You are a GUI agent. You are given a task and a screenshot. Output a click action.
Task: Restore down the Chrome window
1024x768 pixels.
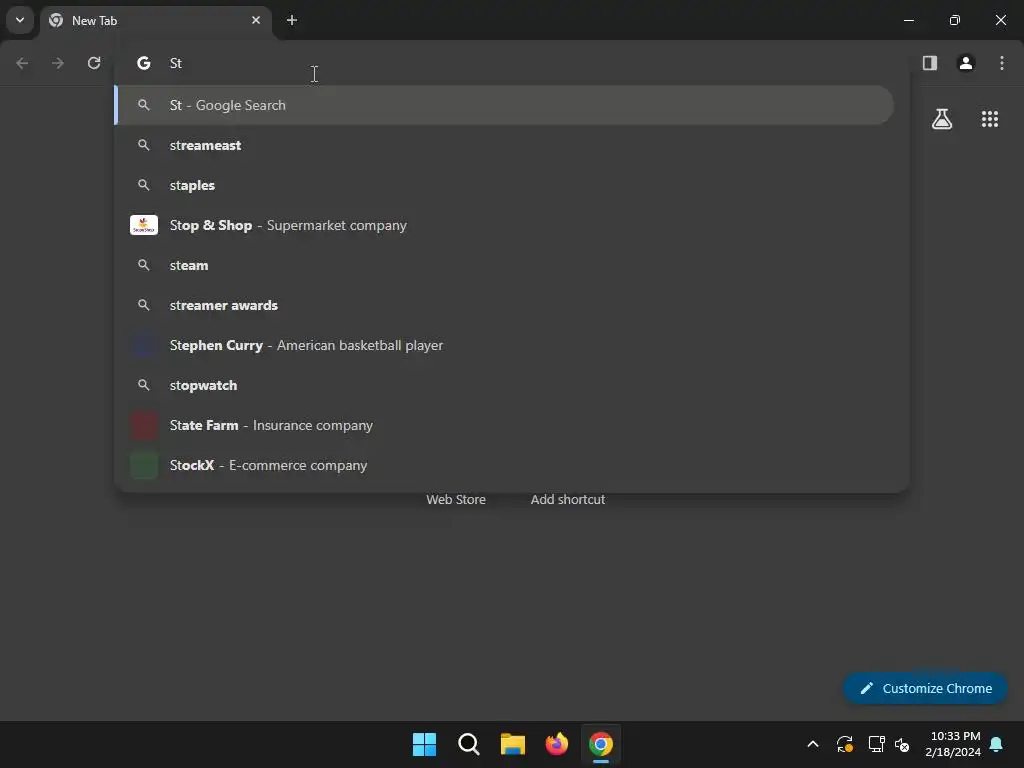(955, 20)
